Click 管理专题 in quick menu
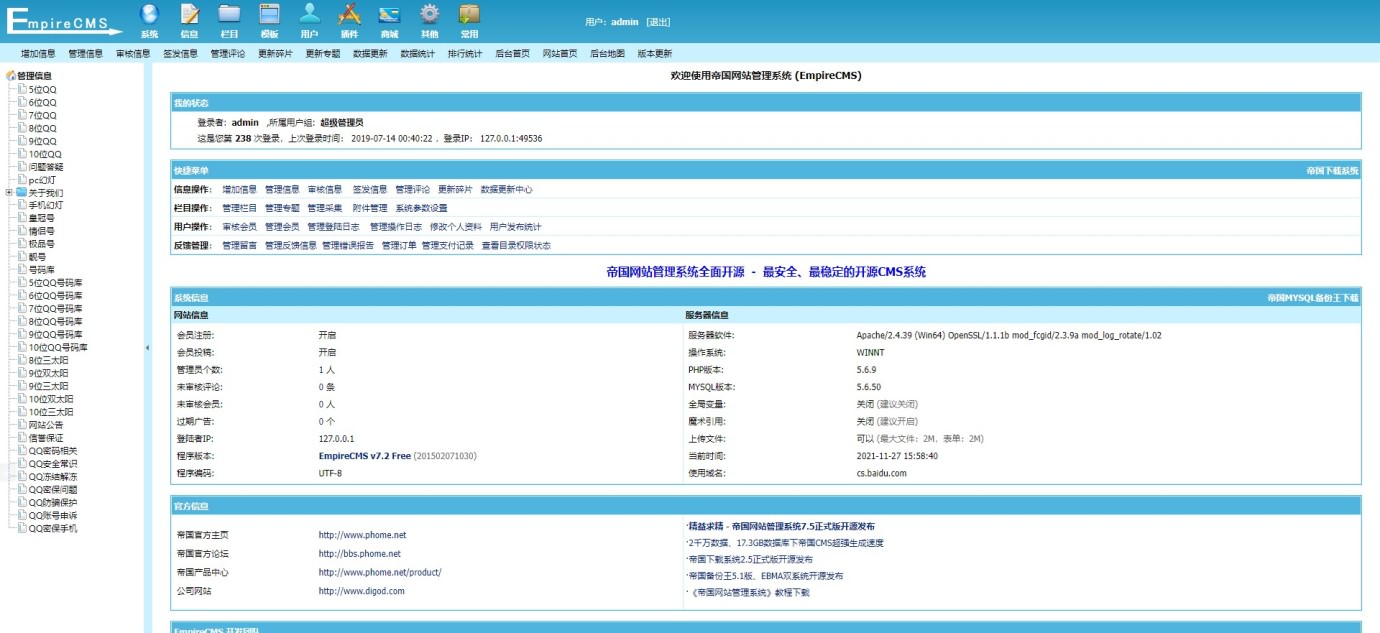The height and width of the screenshot is (633, 1380). point(282,208)
